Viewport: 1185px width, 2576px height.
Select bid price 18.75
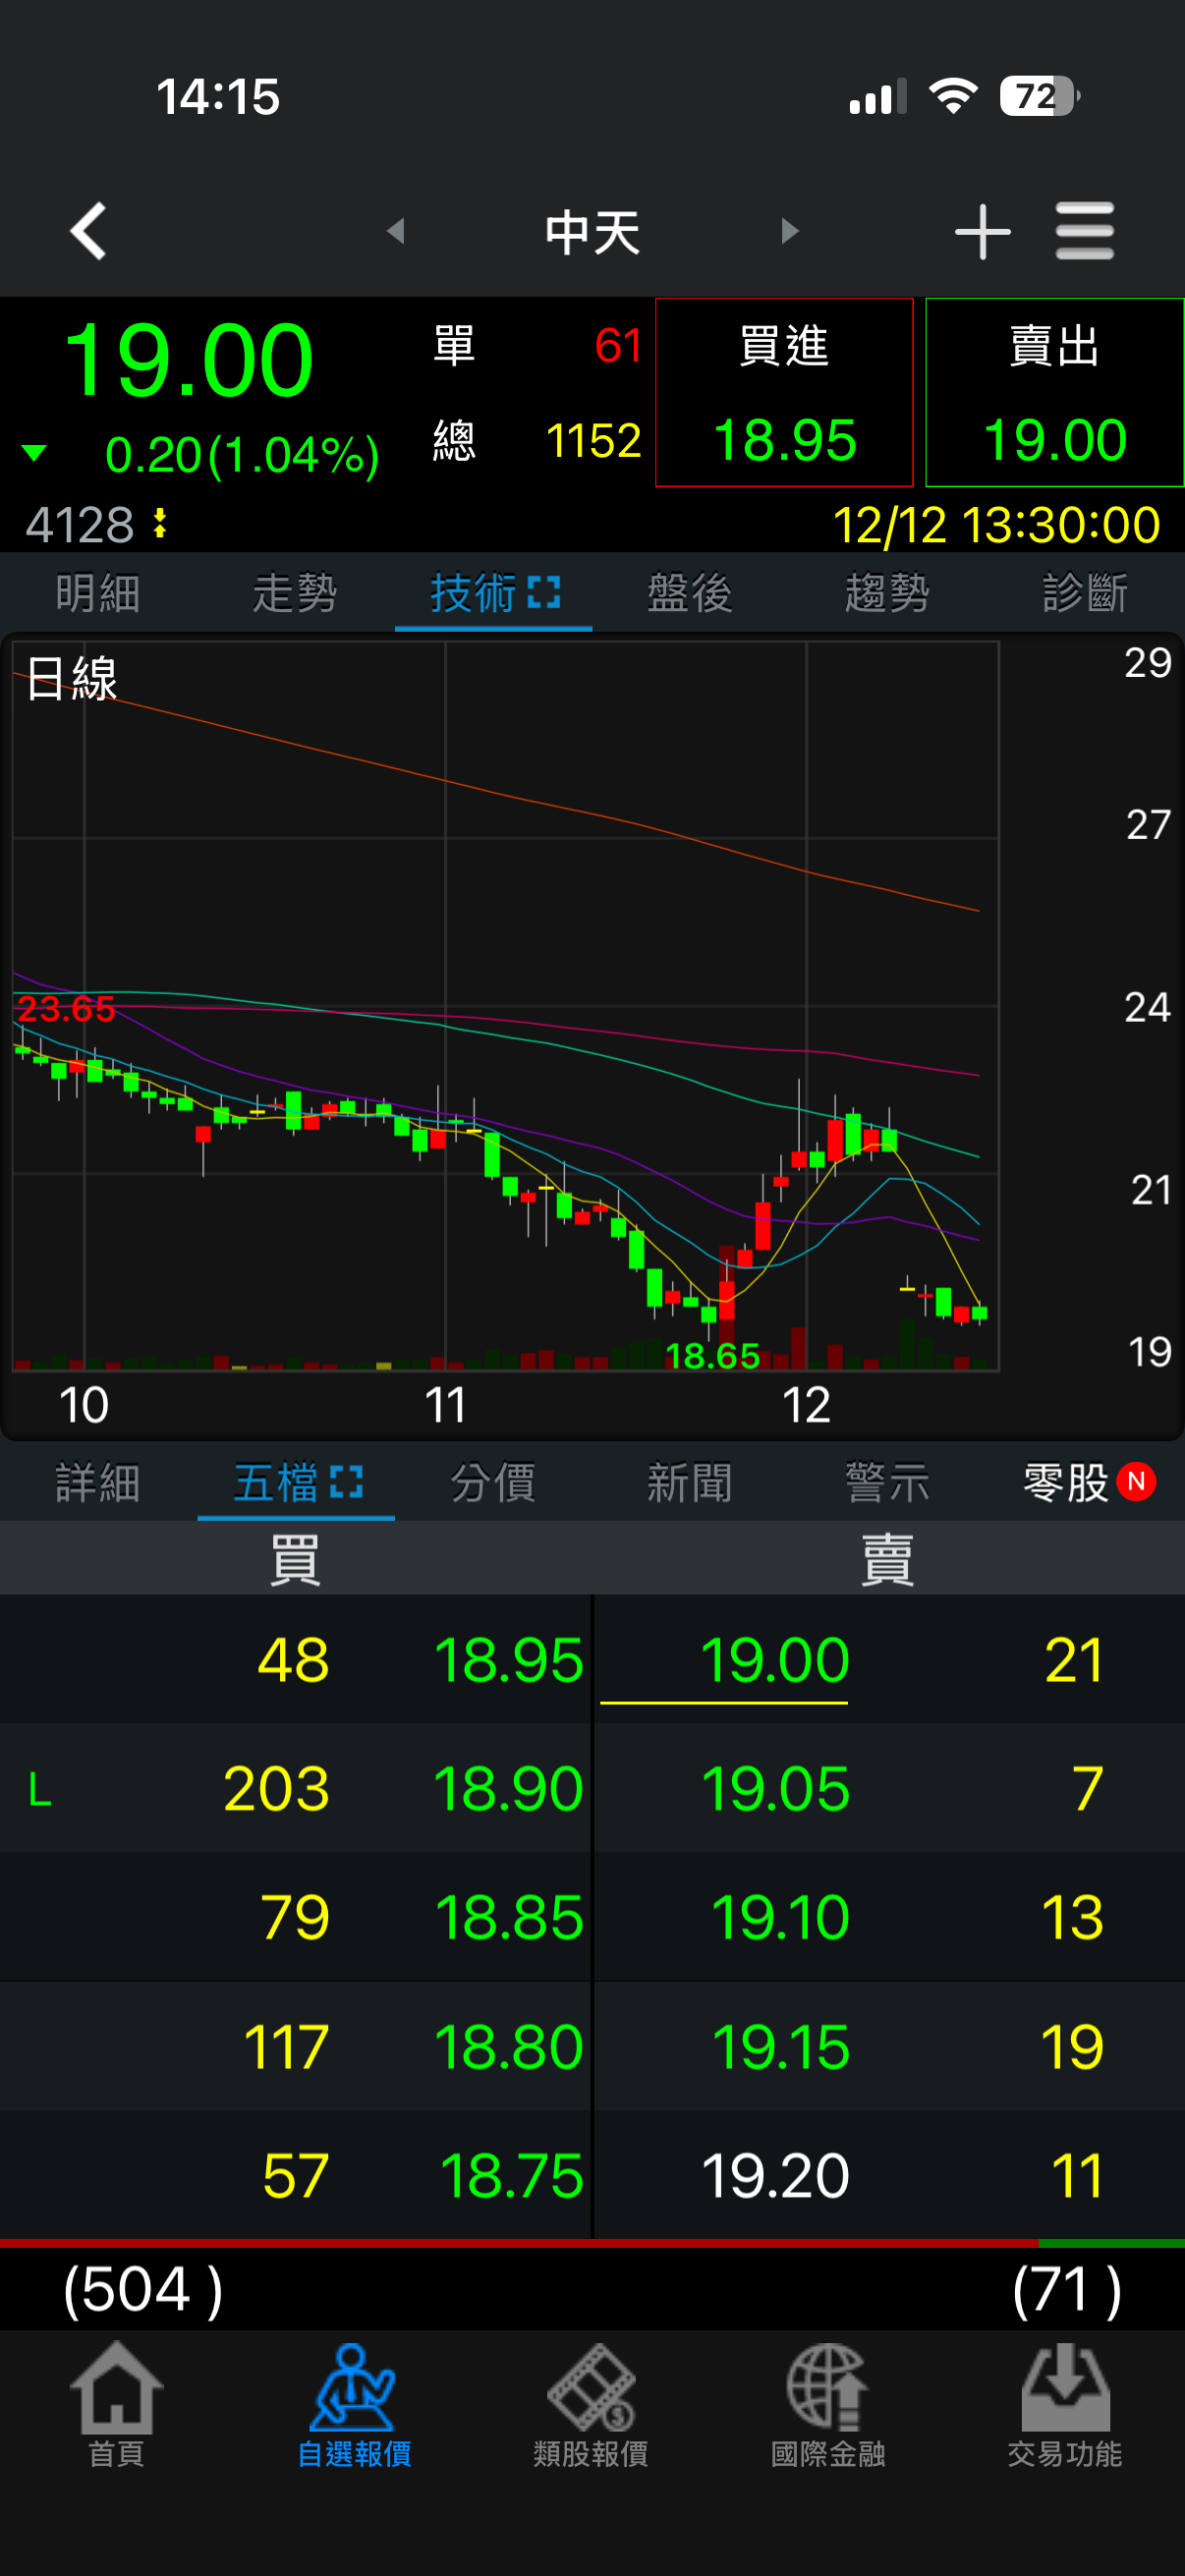click(511, 2176)
